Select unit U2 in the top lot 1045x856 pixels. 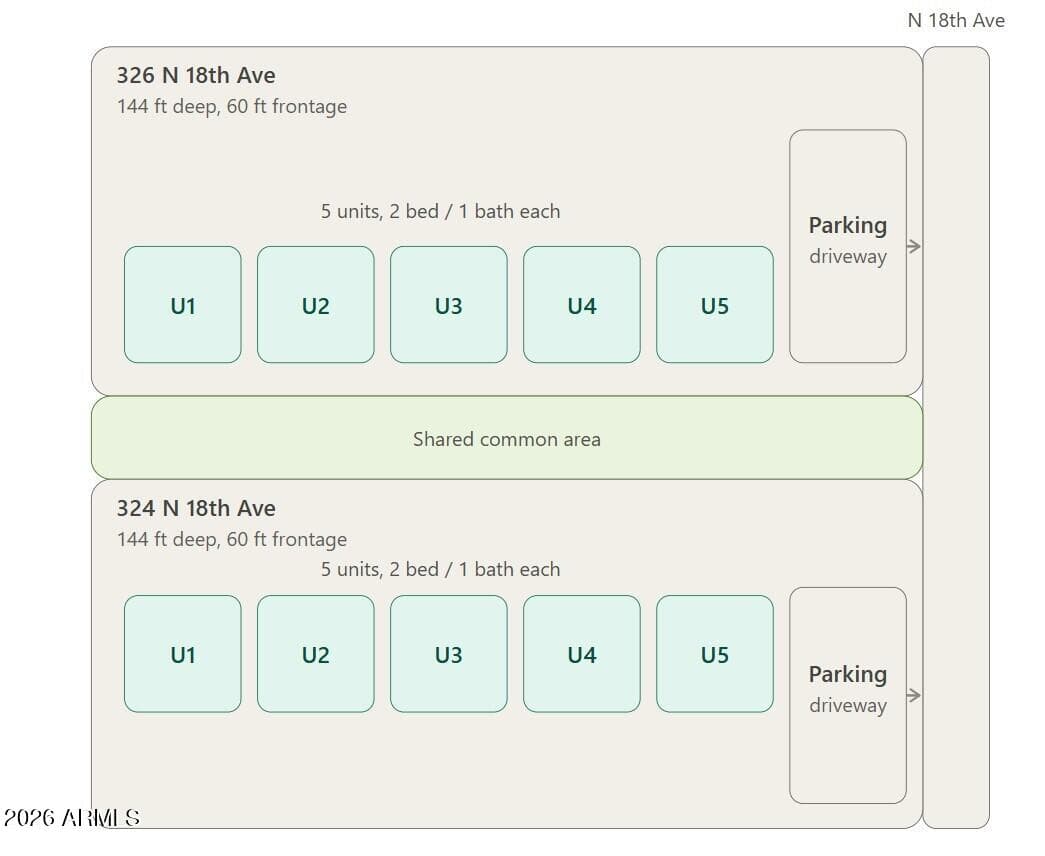click(x=316, y=305)
